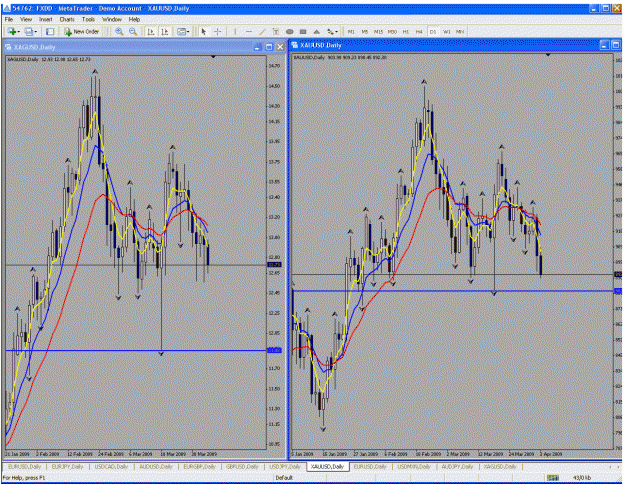Toggle the Chart Shift icon
This screenshot has width=625, height=484.
coord(164,31)
